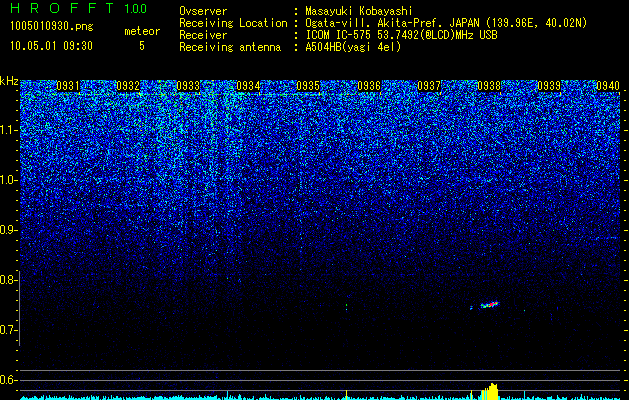Click the 0937 time marker
Viewport: 629px width, 400px height.
[x=429, y=86]
